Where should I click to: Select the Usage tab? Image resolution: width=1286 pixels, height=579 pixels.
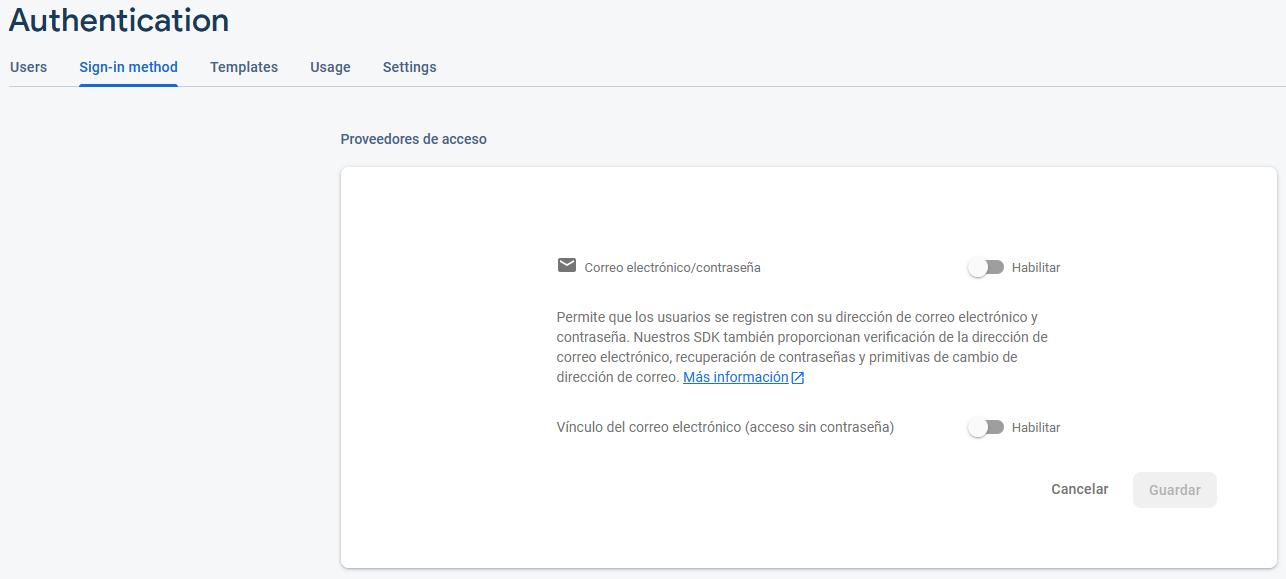(330, 67)
